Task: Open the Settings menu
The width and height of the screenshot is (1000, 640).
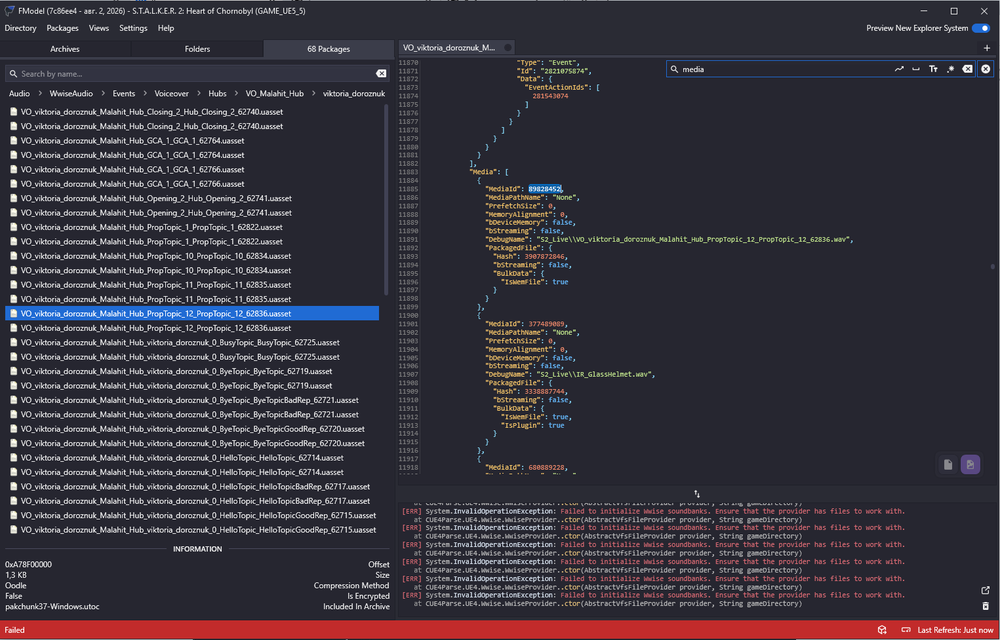Action: point(133,28)
